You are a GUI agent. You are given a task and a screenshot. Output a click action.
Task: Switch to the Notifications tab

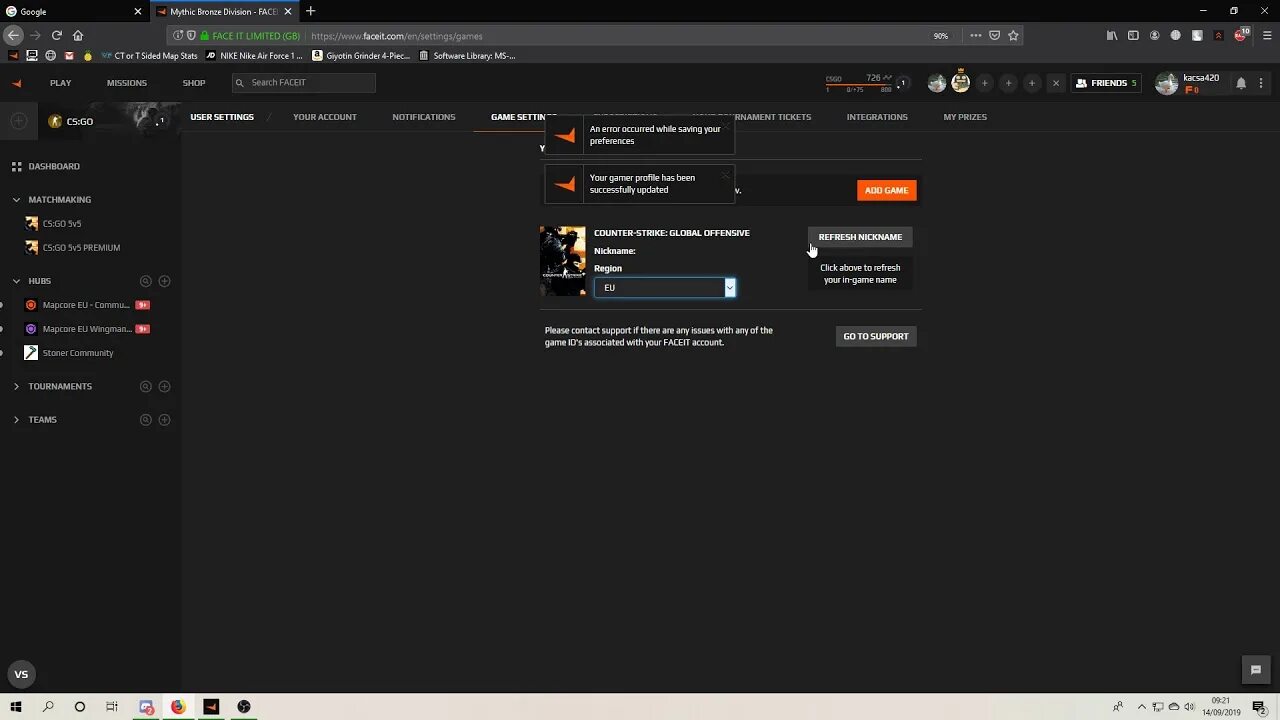coord(424,117)
